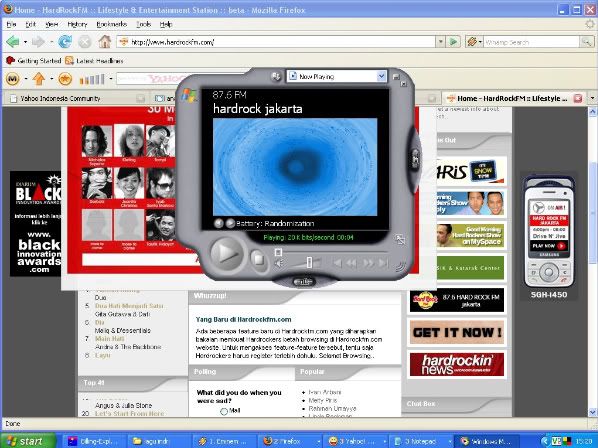Open the Now Playing dropdown
The image size is (598, 448).
[381, 76]
